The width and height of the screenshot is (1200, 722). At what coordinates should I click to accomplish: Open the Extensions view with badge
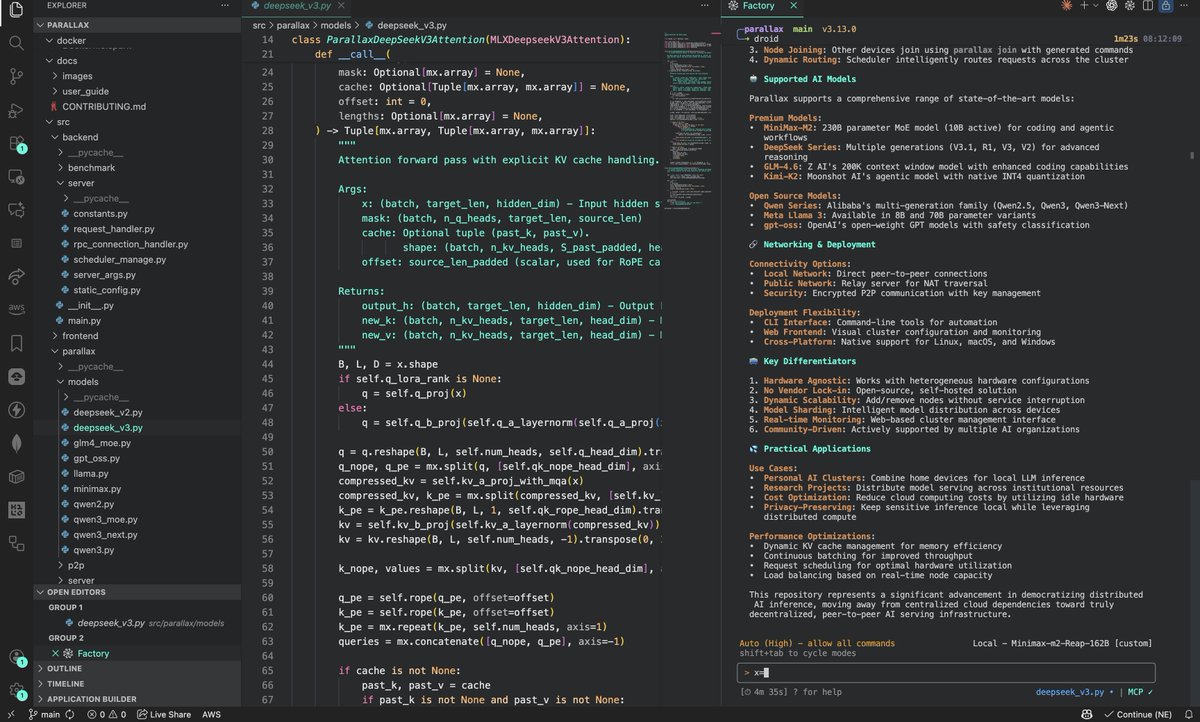(x=16, y=144)
